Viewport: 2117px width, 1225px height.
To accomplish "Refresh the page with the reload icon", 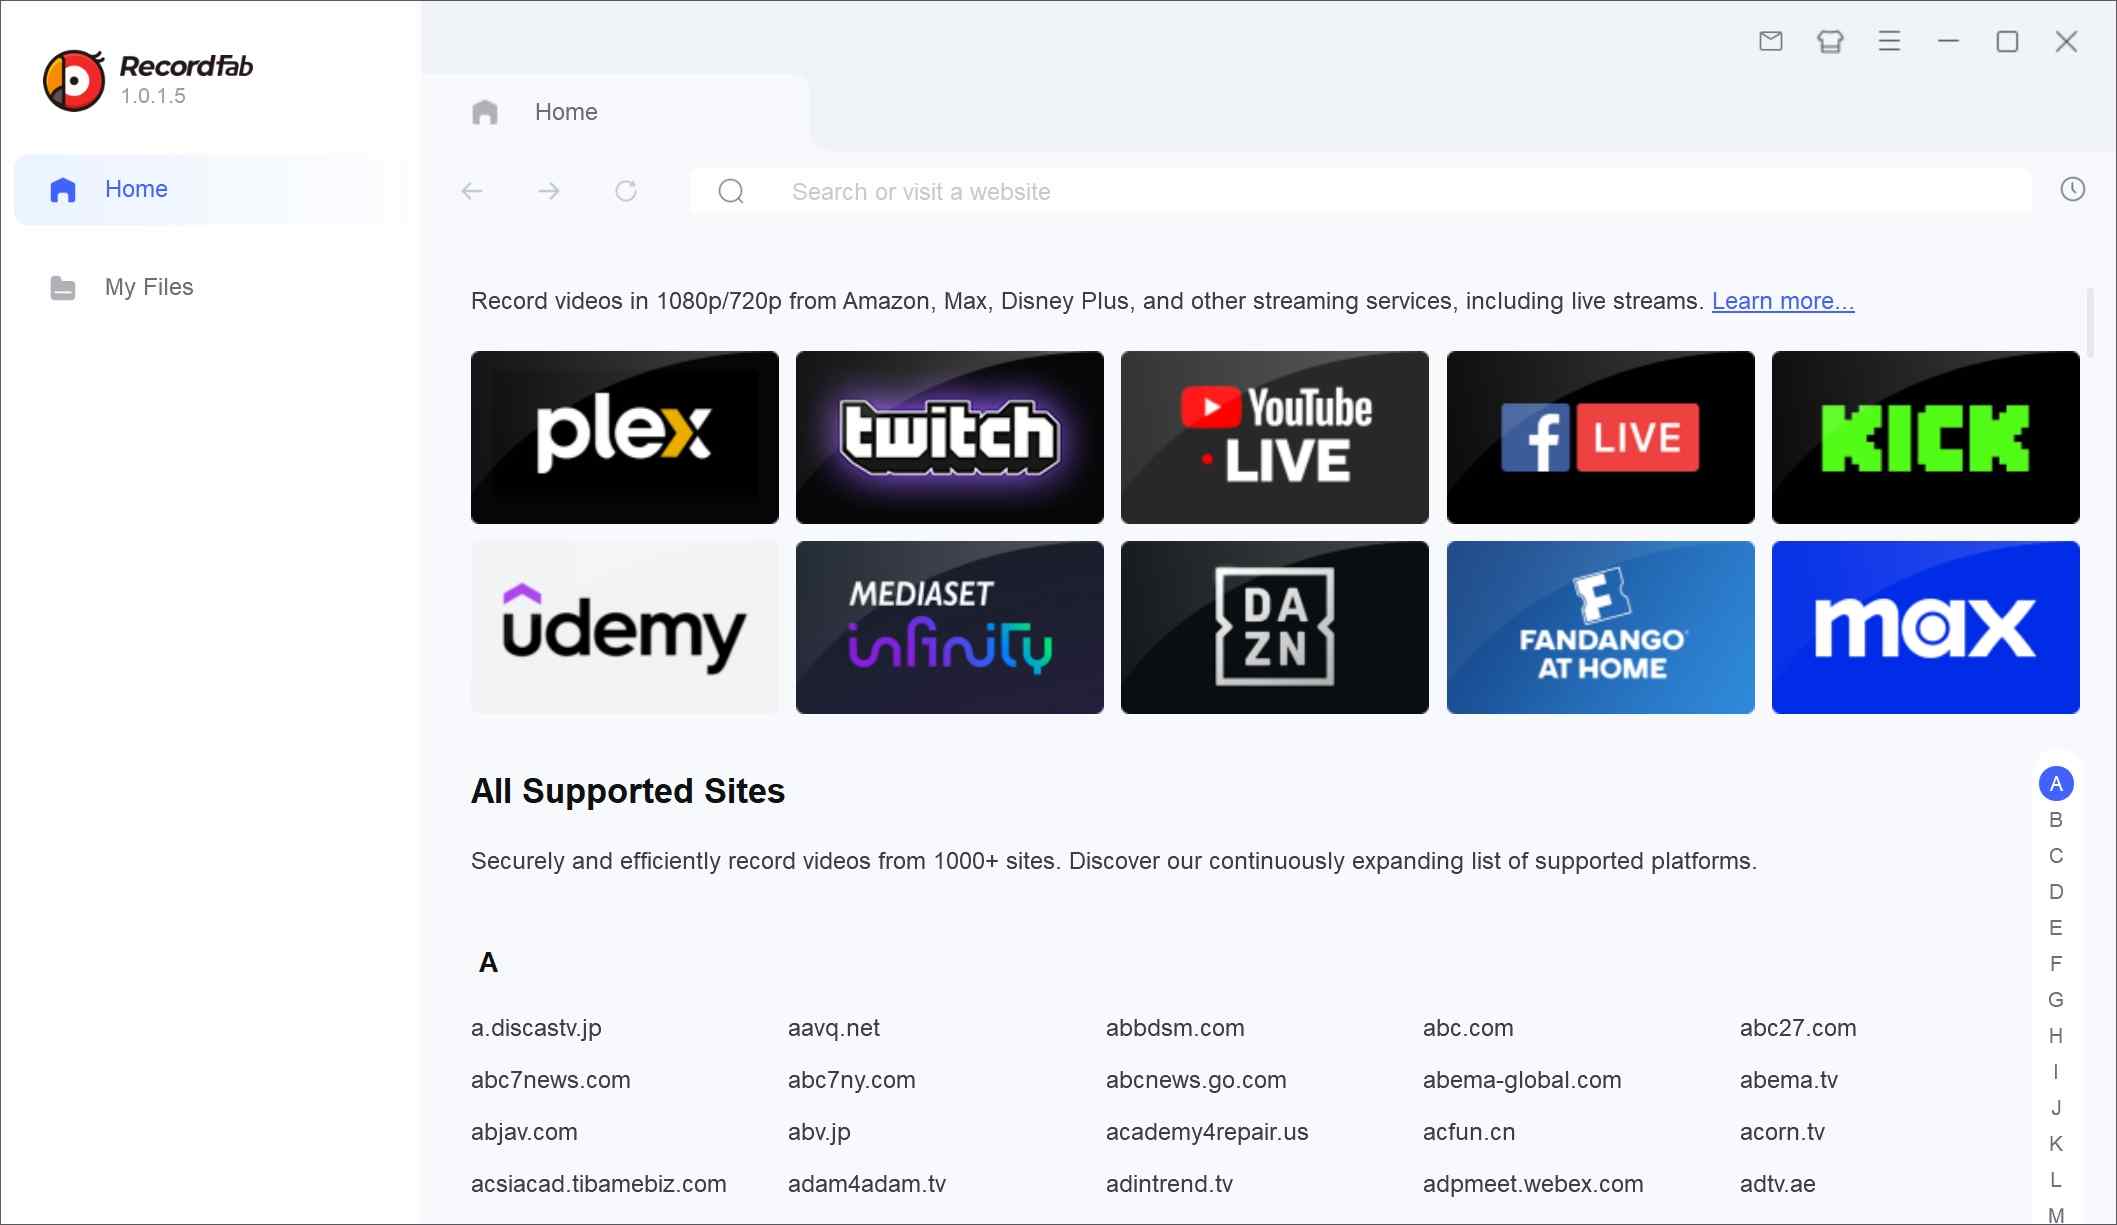I will pos(625,191).
